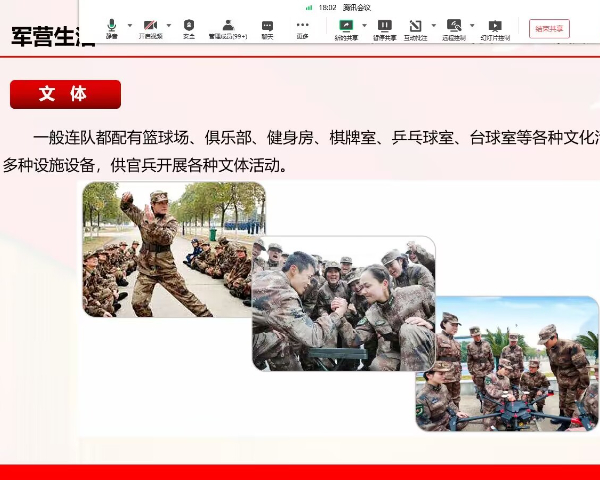Open the remote control option
The width and height of the screenshot is (600, 480).
[454, 29]
